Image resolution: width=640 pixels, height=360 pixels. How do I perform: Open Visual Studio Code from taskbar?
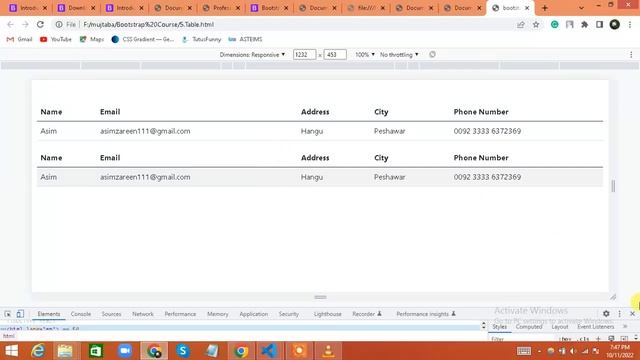pos(269,351)
